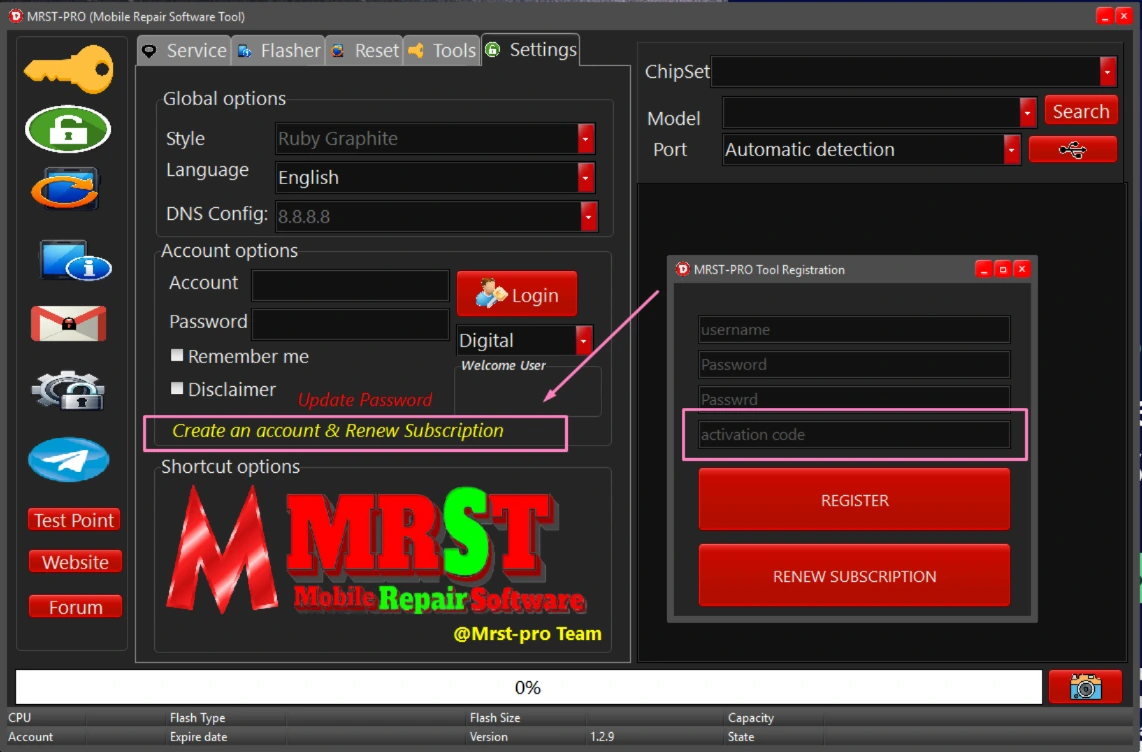Close the MRST-PRO Tool Registration window
The width and height of the screenshot is (1142, 752).
(x=1022, y=269)
